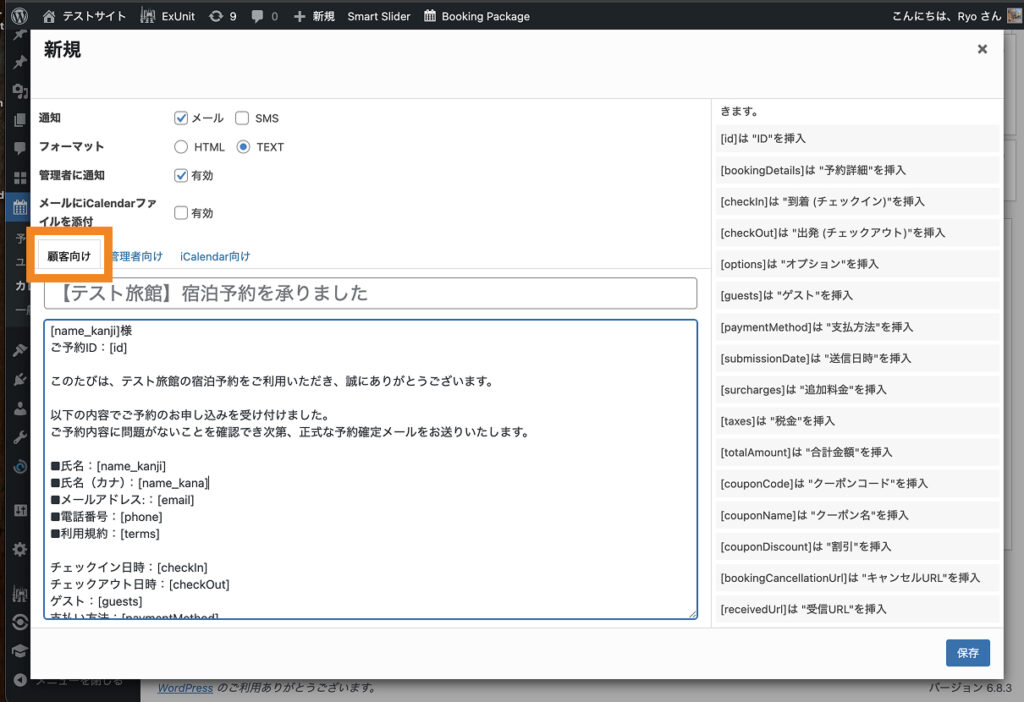
Task: Open Booking Package calendar icon in admin bar
Action: point(430,16)
